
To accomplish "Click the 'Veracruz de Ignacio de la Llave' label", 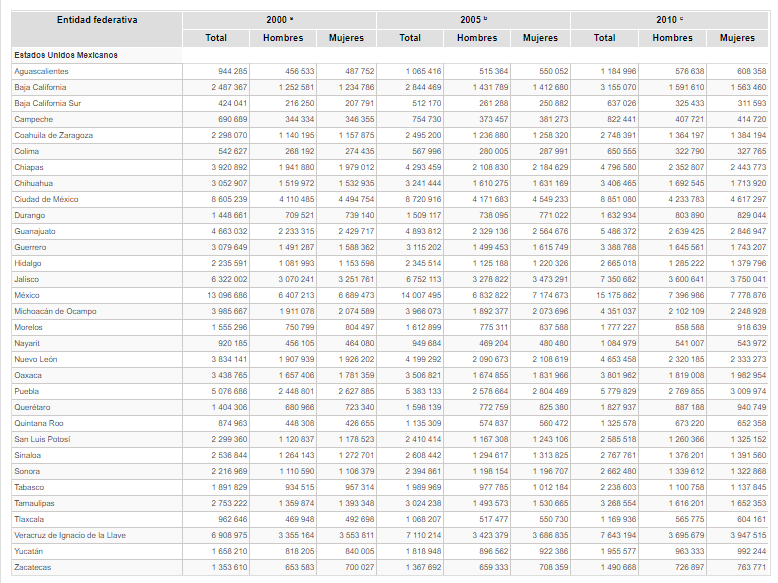I will point(70,536).
